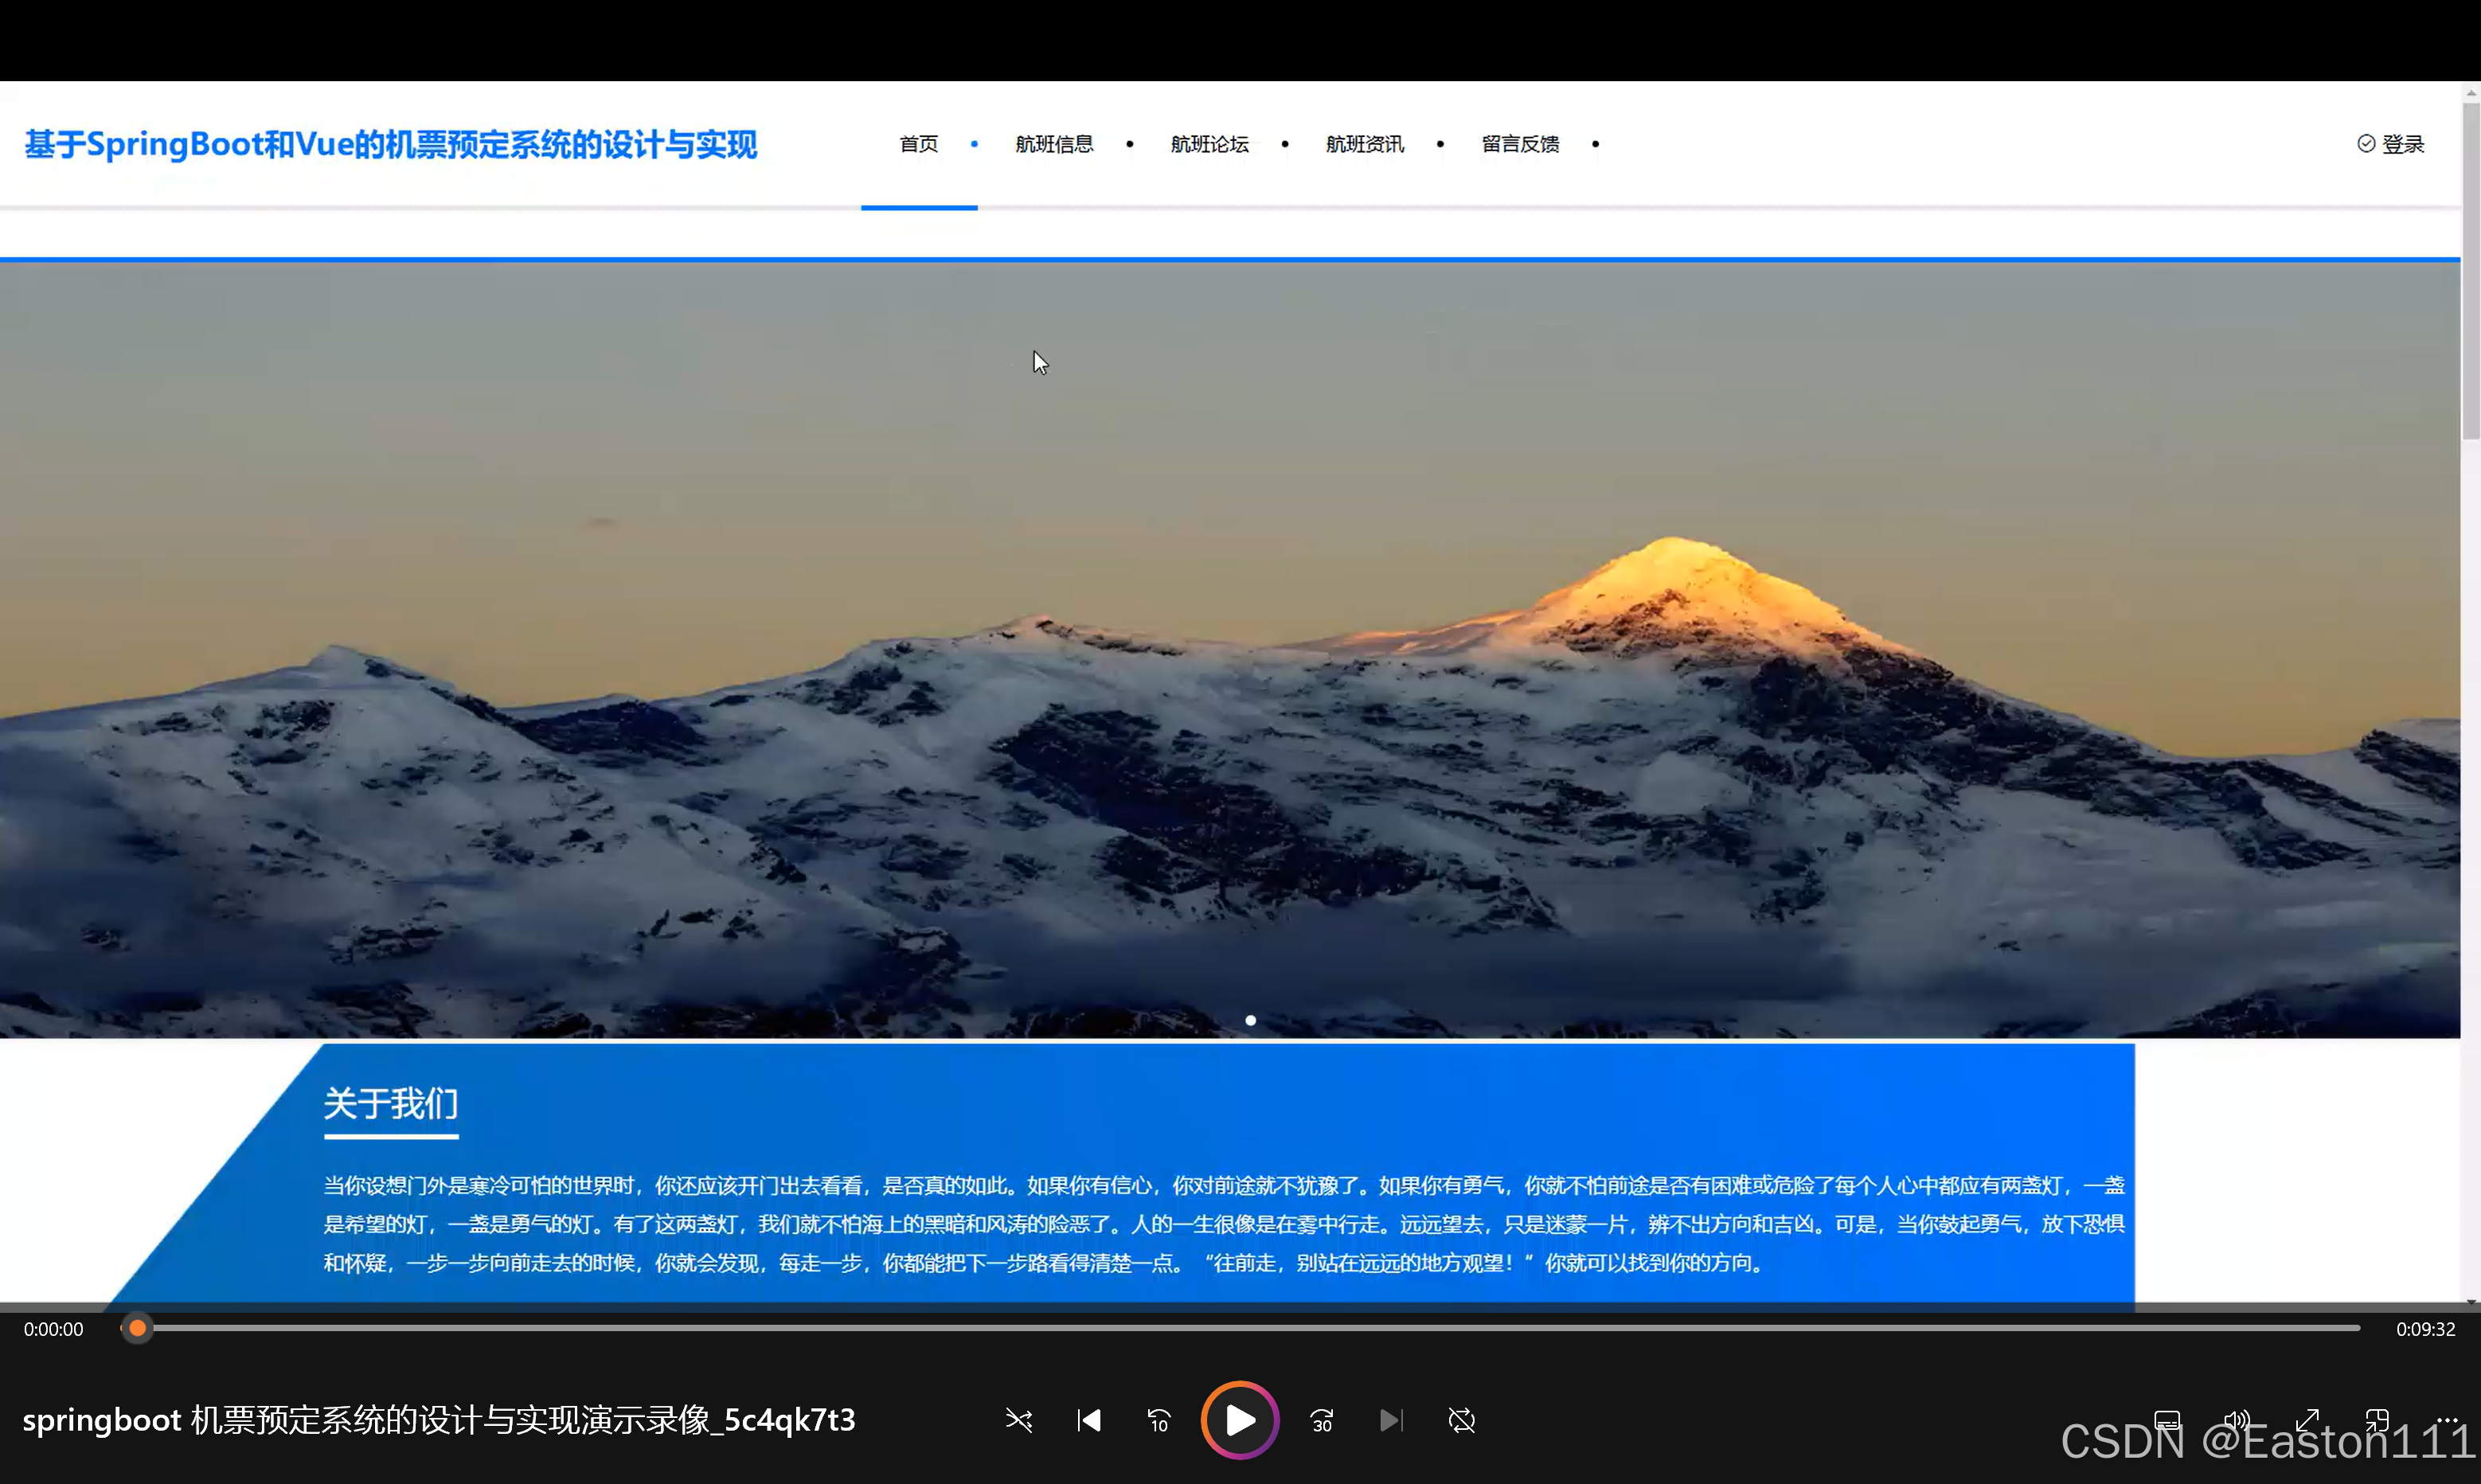Click the orange seek bar handle
Viewport: 2481px width, 1484px height.
pyautogui.click(x=138, y=1328)
